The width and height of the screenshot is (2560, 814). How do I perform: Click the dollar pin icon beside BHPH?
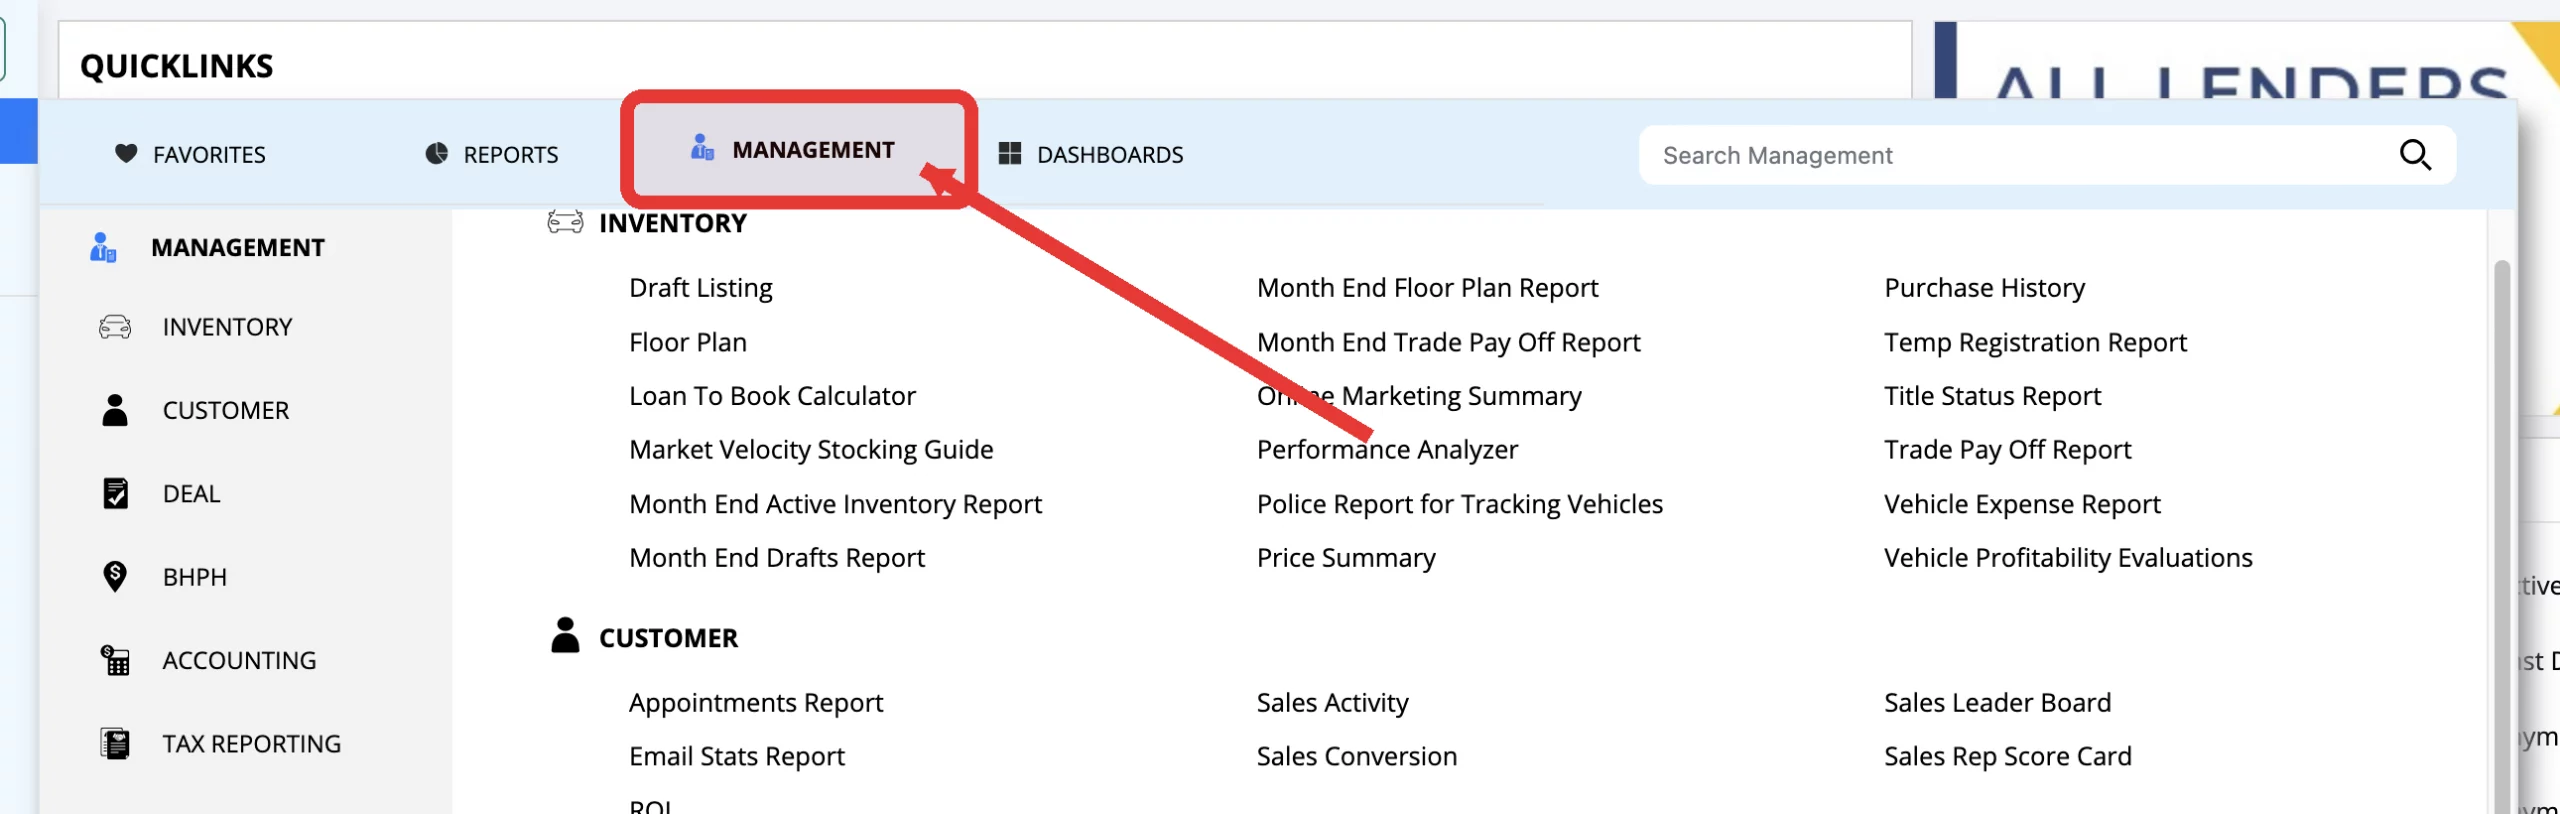[115, 576]
